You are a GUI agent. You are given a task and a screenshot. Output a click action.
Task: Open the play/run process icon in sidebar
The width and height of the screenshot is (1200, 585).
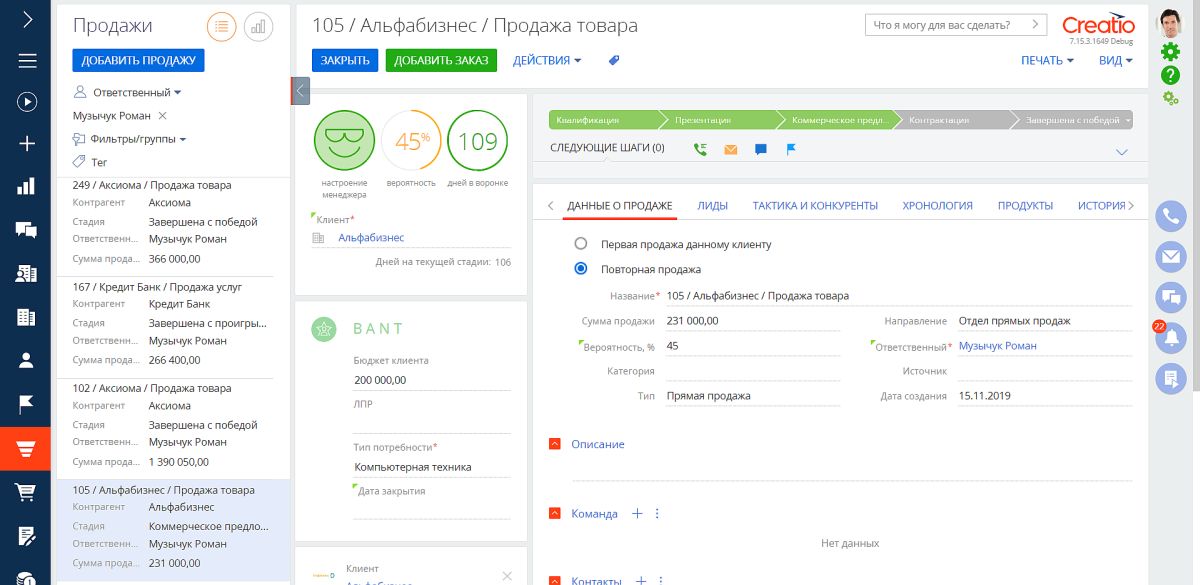tap(27, 101)
